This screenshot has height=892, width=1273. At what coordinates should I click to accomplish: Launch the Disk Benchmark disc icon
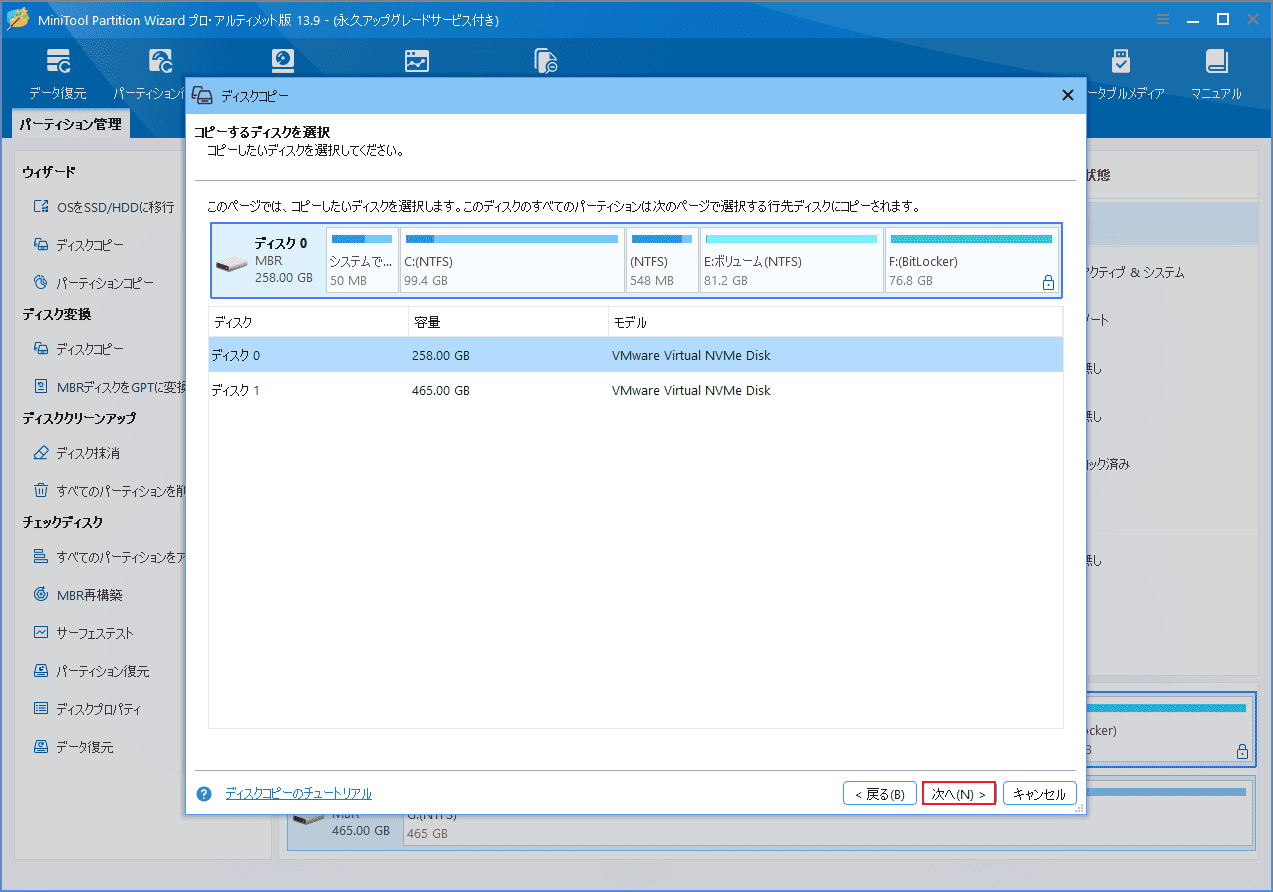283,61
